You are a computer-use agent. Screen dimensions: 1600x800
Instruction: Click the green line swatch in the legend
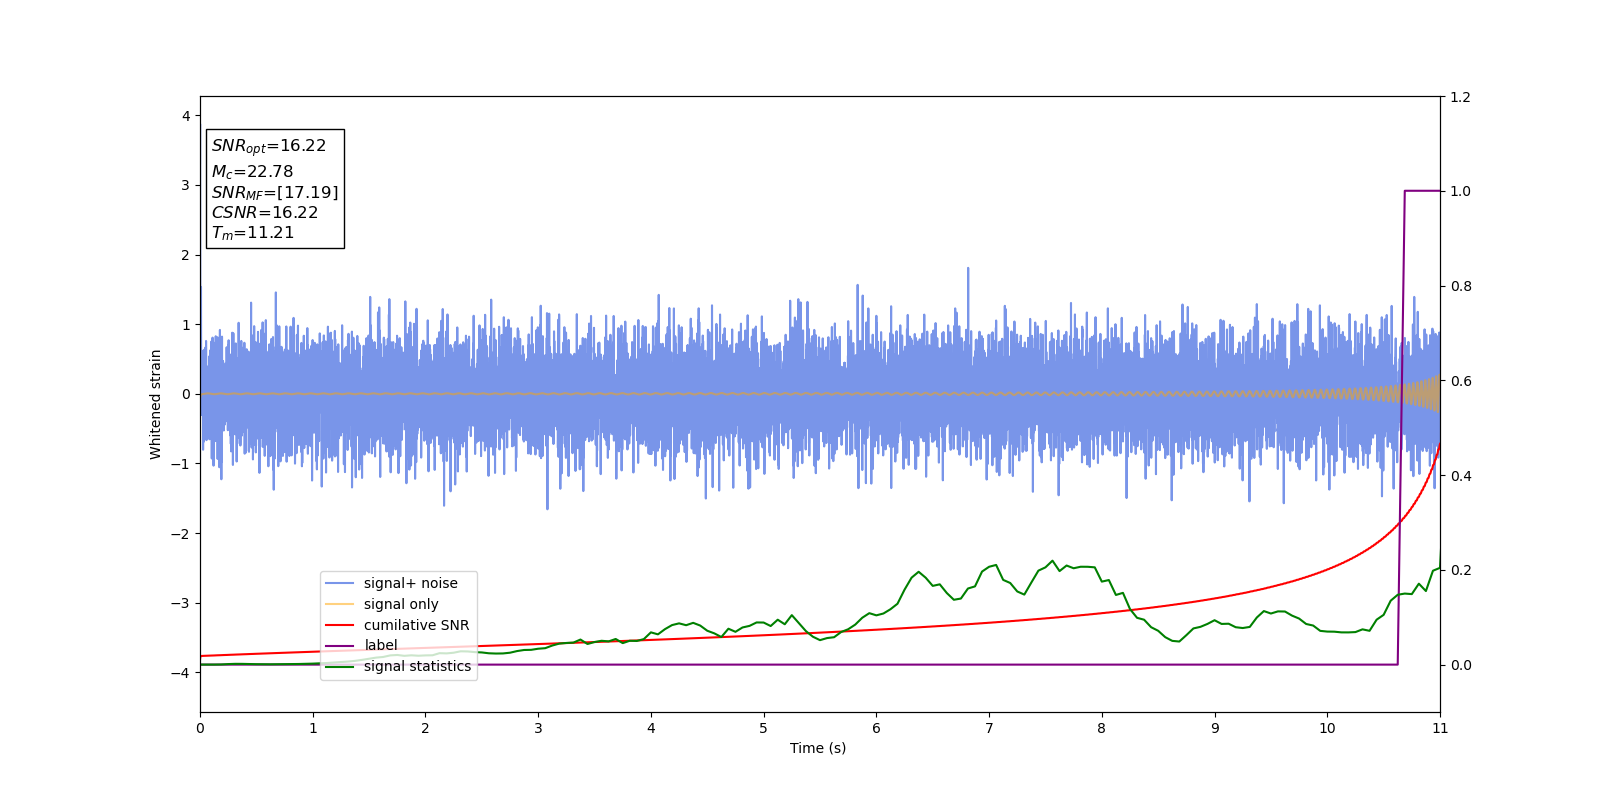(340, 667)
